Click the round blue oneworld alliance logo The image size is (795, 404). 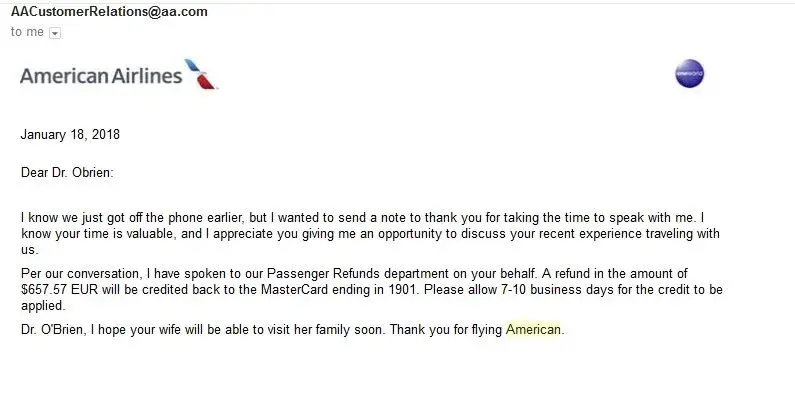pos(689,75)
